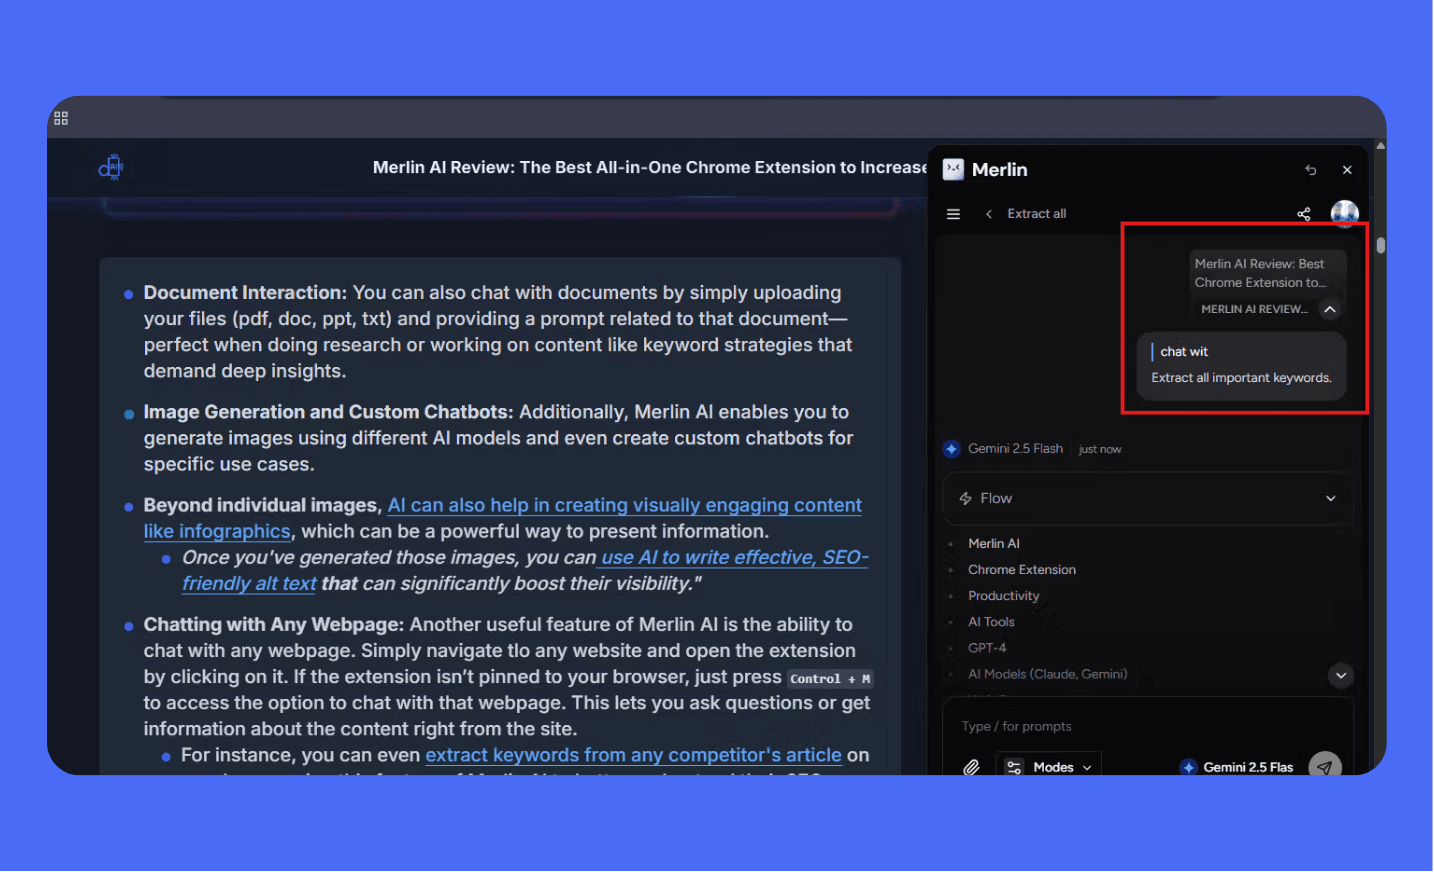The width and height of the screenshot is (1434, 872).
Task: Open link AI can also help in creating visually
Action: click(625, 505)
